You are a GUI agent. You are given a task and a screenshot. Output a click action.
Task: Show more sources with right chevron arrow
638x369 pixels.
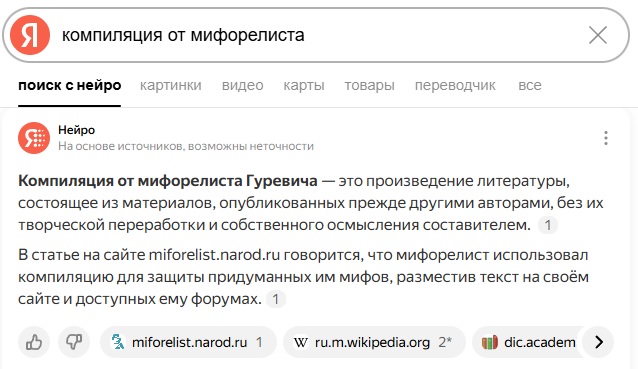tap(599, 342)
